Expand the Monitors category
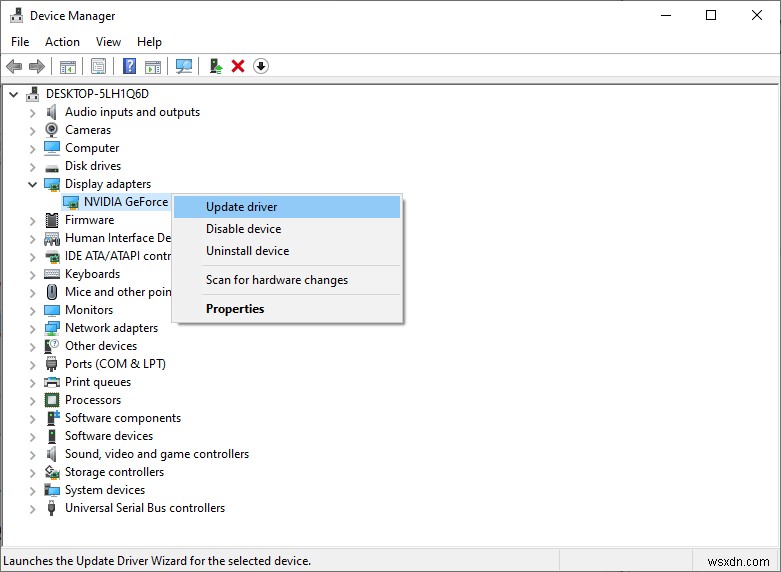 [x=32, y=310]
